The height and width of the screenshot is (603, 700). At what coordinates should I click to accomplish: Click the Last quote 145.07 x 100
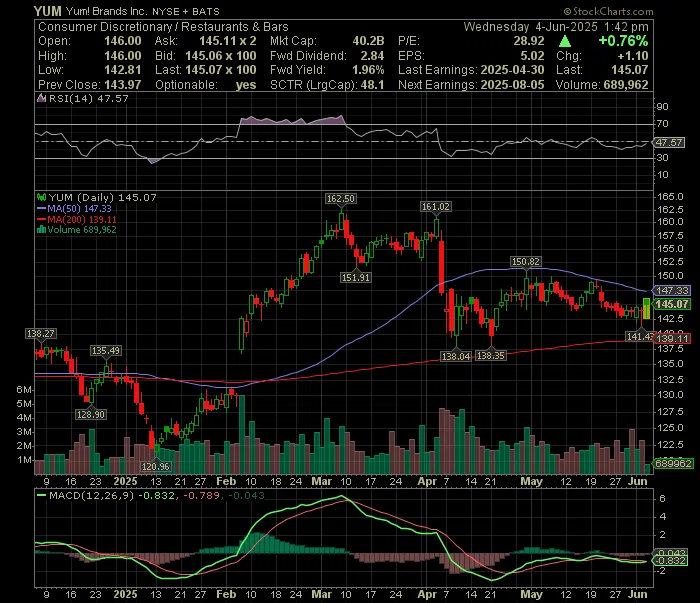(221, 70)
